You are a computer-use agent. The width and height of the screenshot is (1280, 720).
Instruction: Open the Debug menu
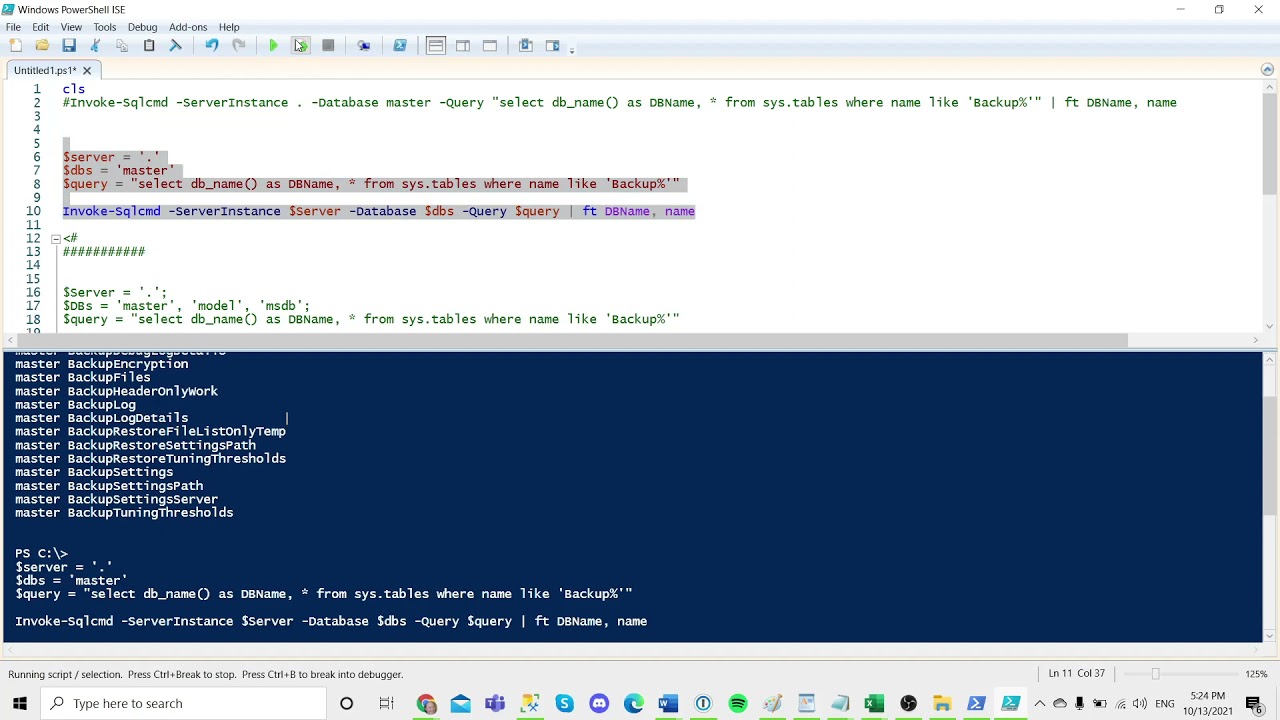(143, 27)
